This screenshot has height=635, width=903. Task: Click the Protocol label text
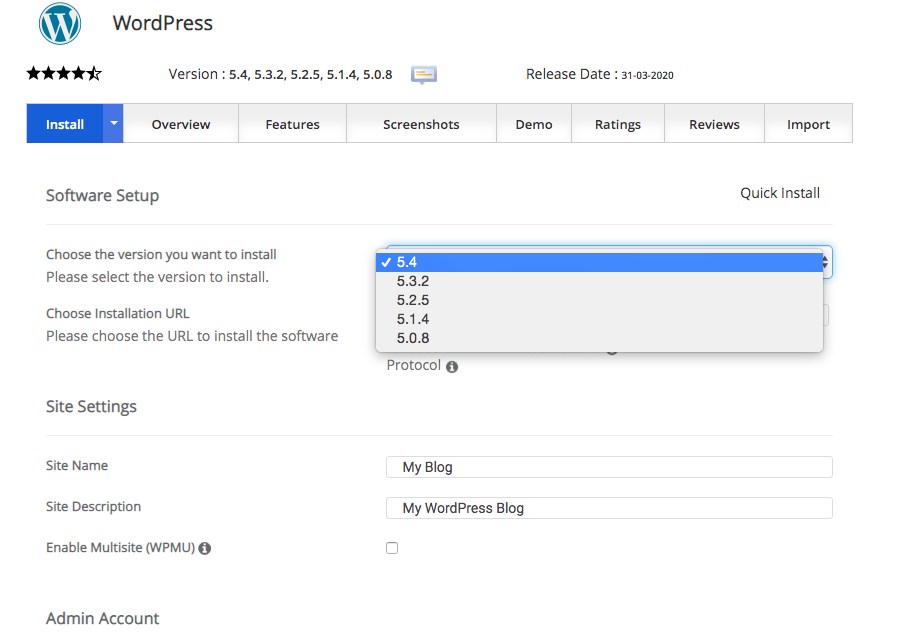[413, 366]
